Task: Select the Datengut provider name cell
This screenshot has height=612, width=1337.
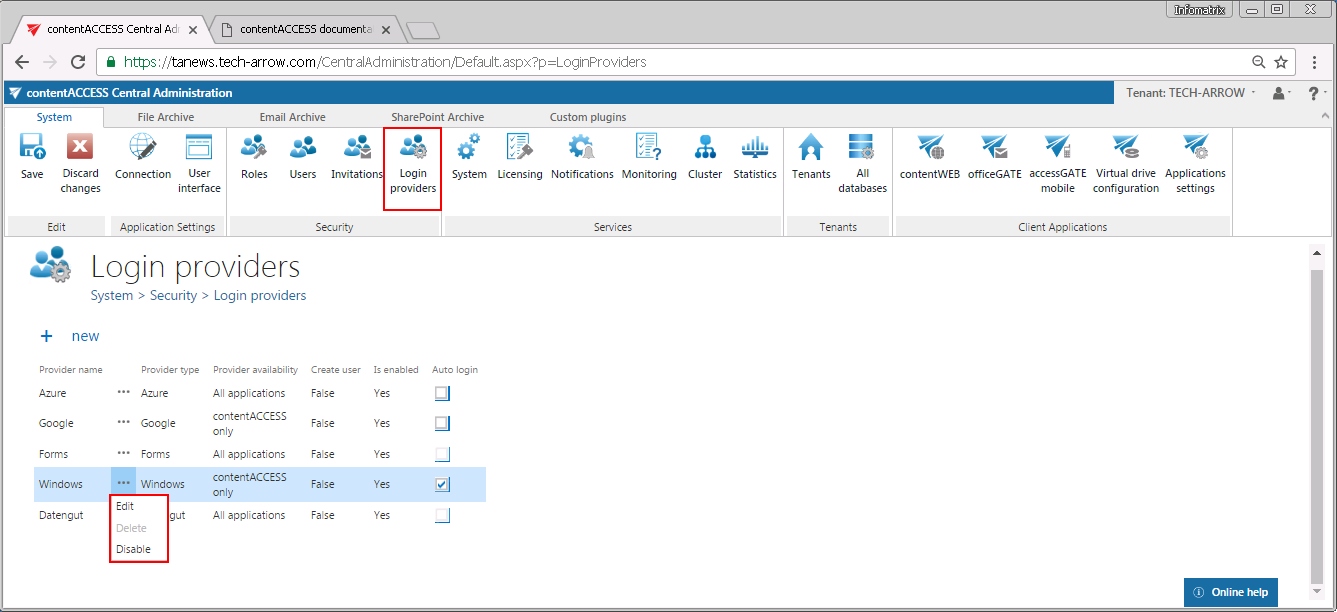Action: pyautogui.click(x=61, y=515)
